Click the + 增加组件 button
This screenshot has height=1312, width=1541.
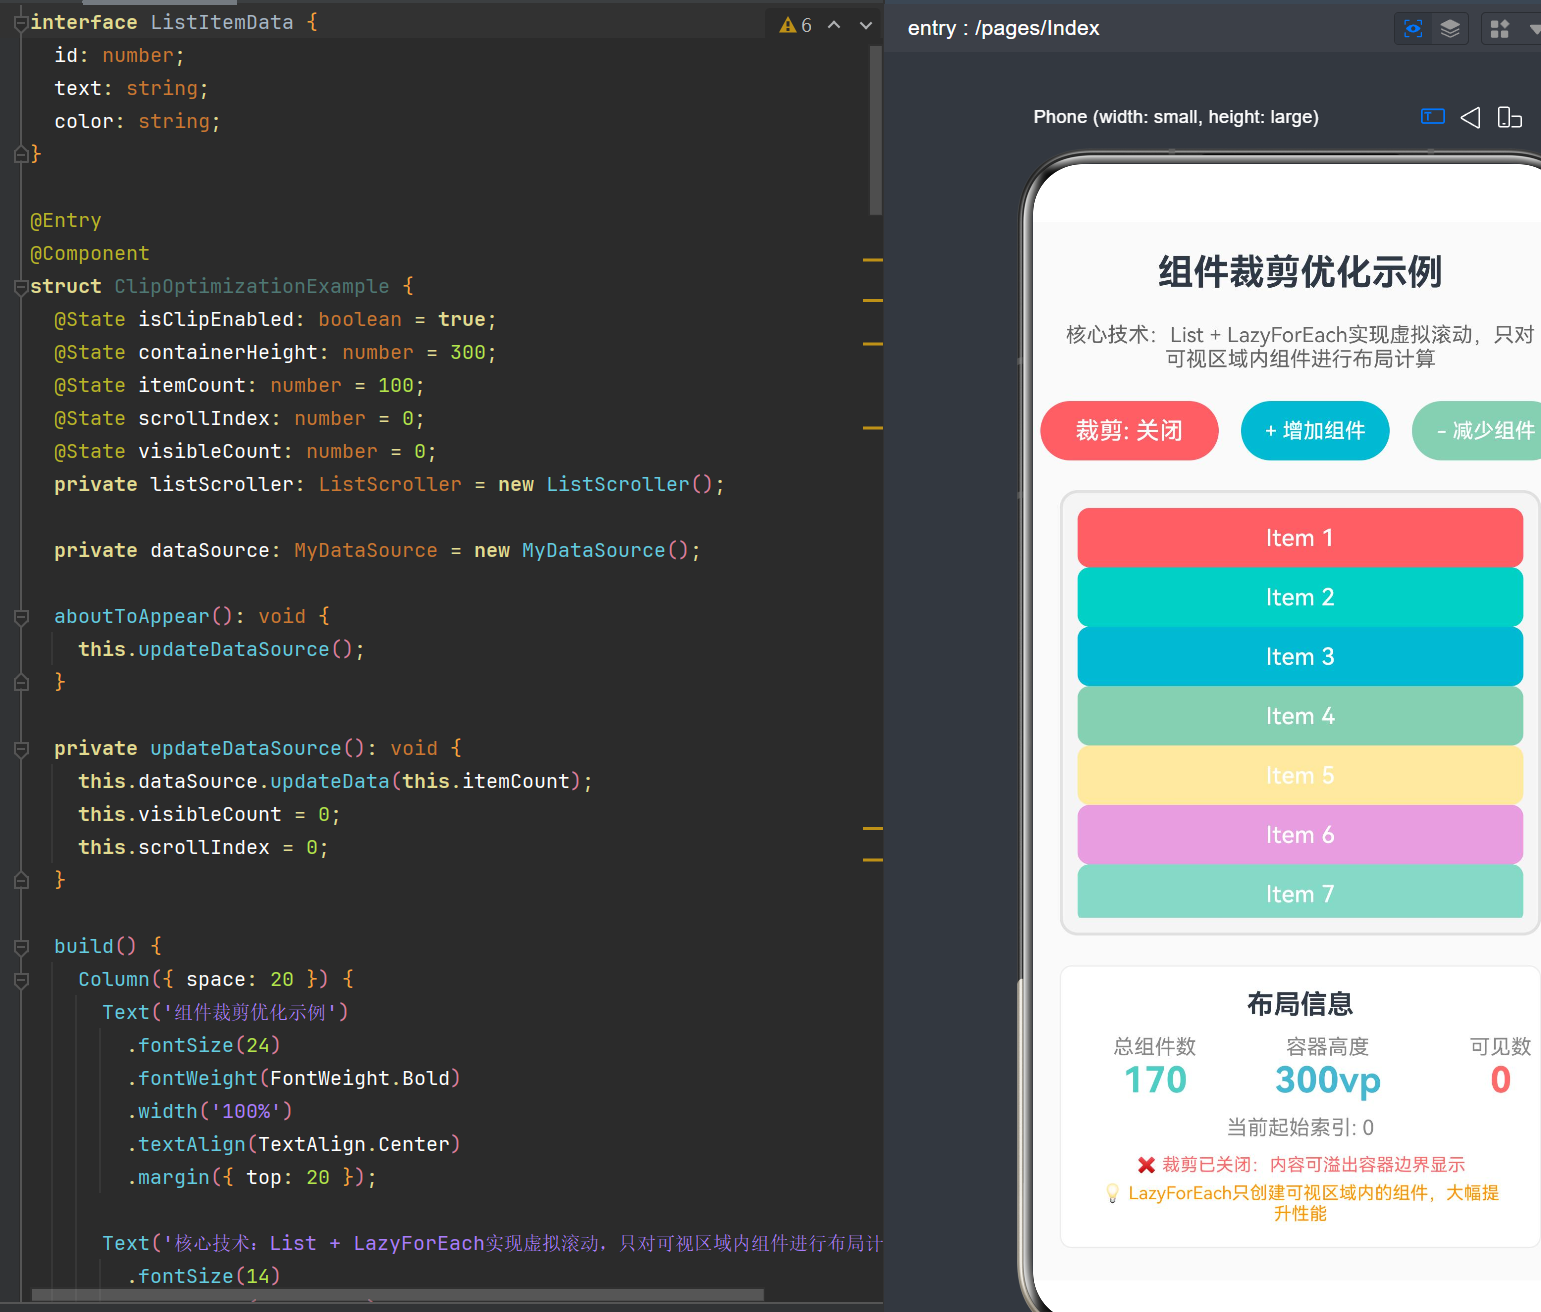point(1315,431)
